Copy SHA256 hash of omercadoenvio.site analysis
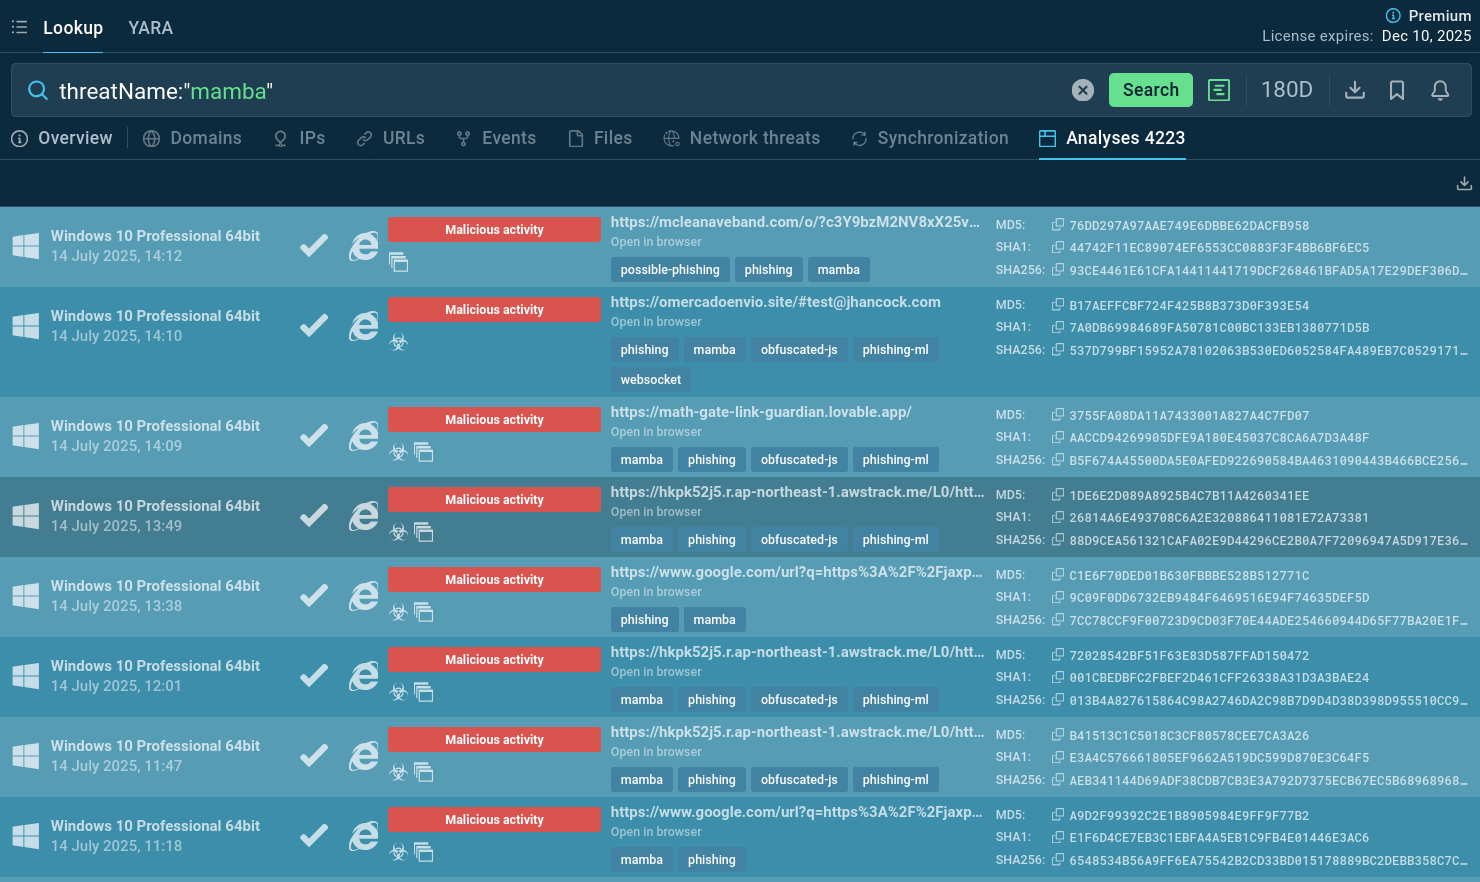 (x=1057, y=350)
